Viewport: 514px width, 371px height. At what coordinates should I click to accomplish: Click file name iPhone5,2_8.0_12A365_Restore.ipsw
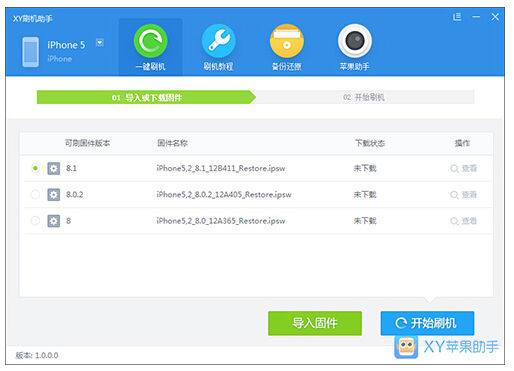[221, 221]
